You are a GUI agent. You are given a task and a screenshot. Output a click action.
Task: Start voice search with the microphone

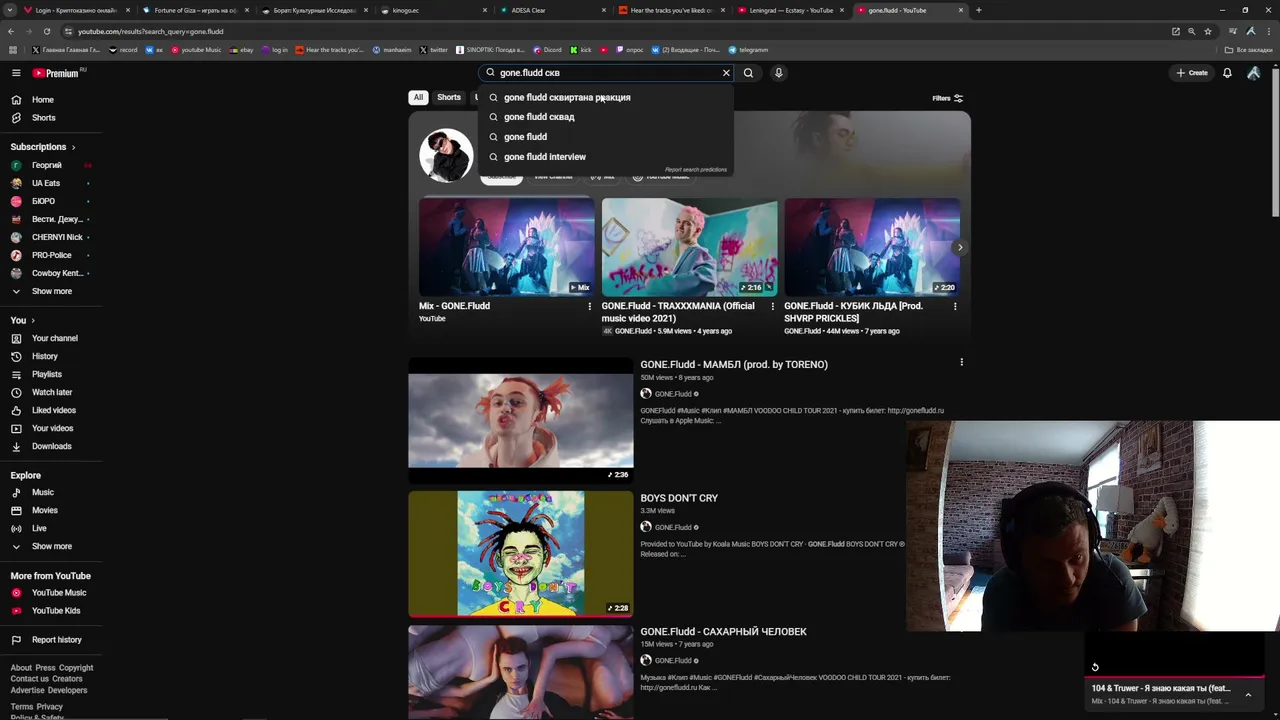coord(778,73)
